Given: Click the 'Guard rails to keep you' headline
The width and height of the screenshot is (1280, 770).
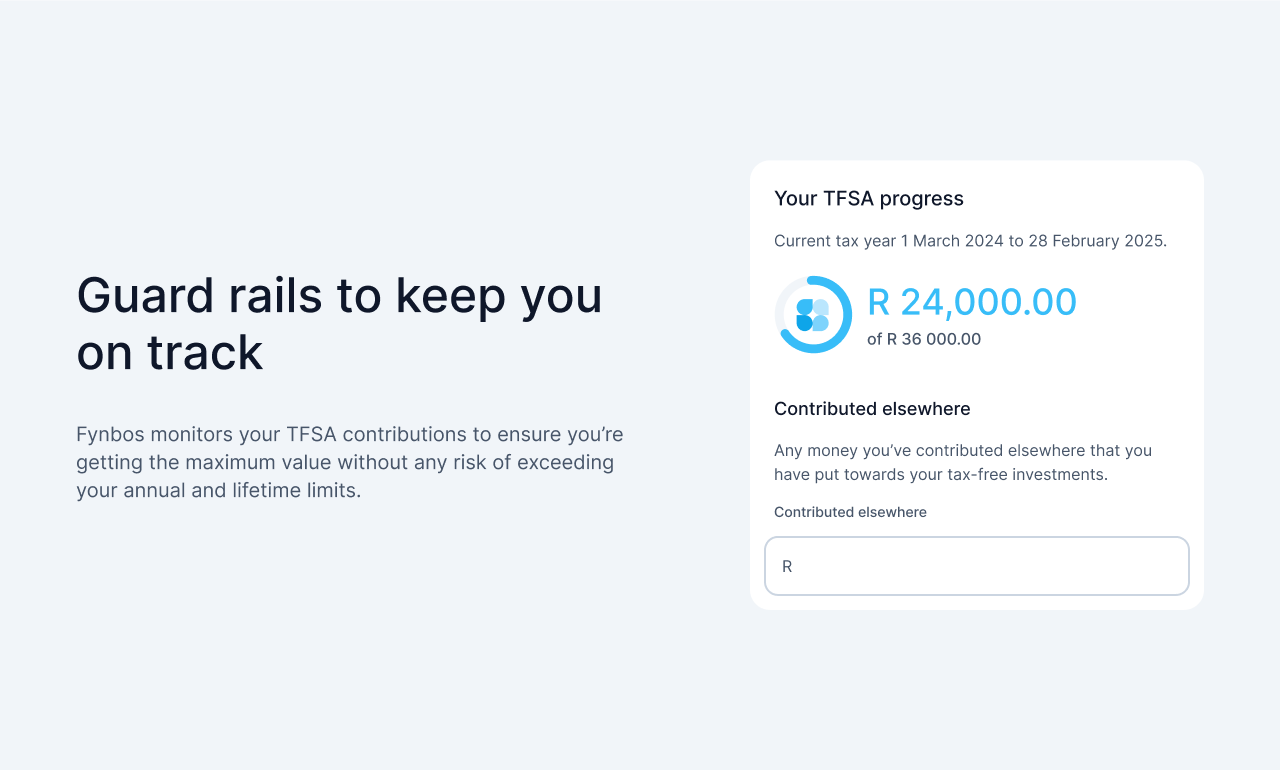Looking at the screenshot, I should pyautogui.click(x=339, y=296).
